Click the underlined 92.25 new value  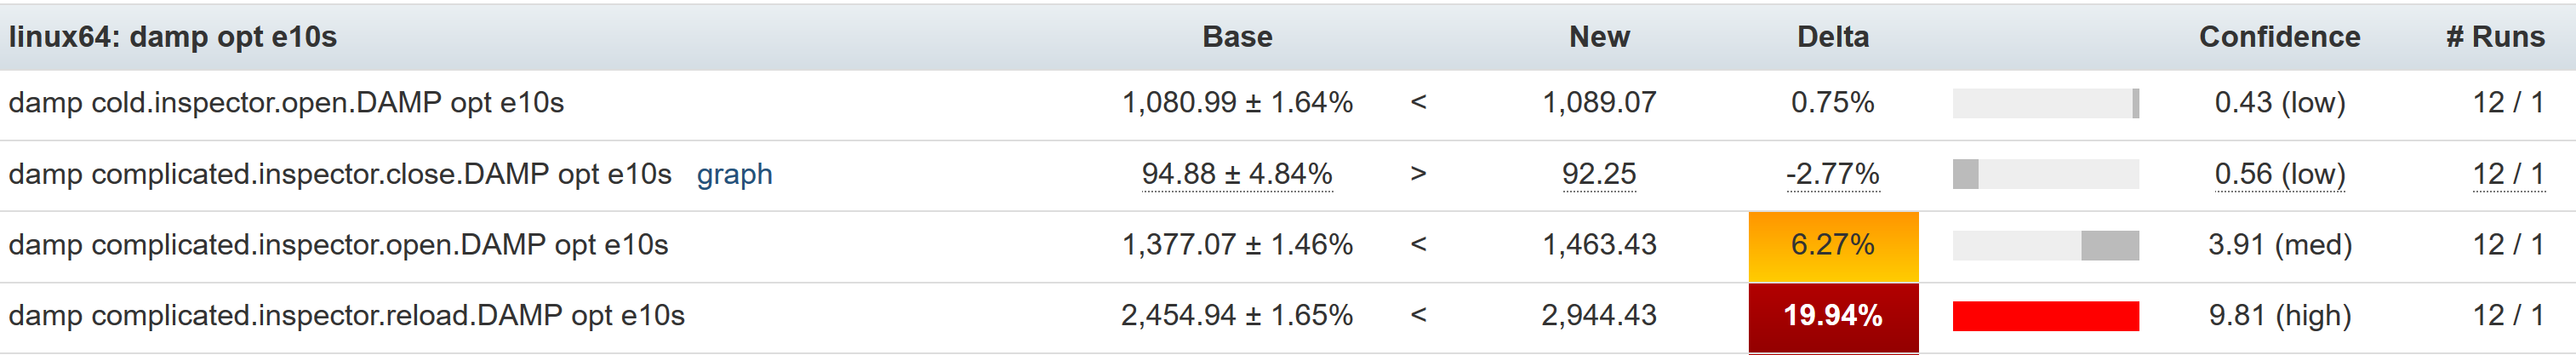pos(1599,175)
